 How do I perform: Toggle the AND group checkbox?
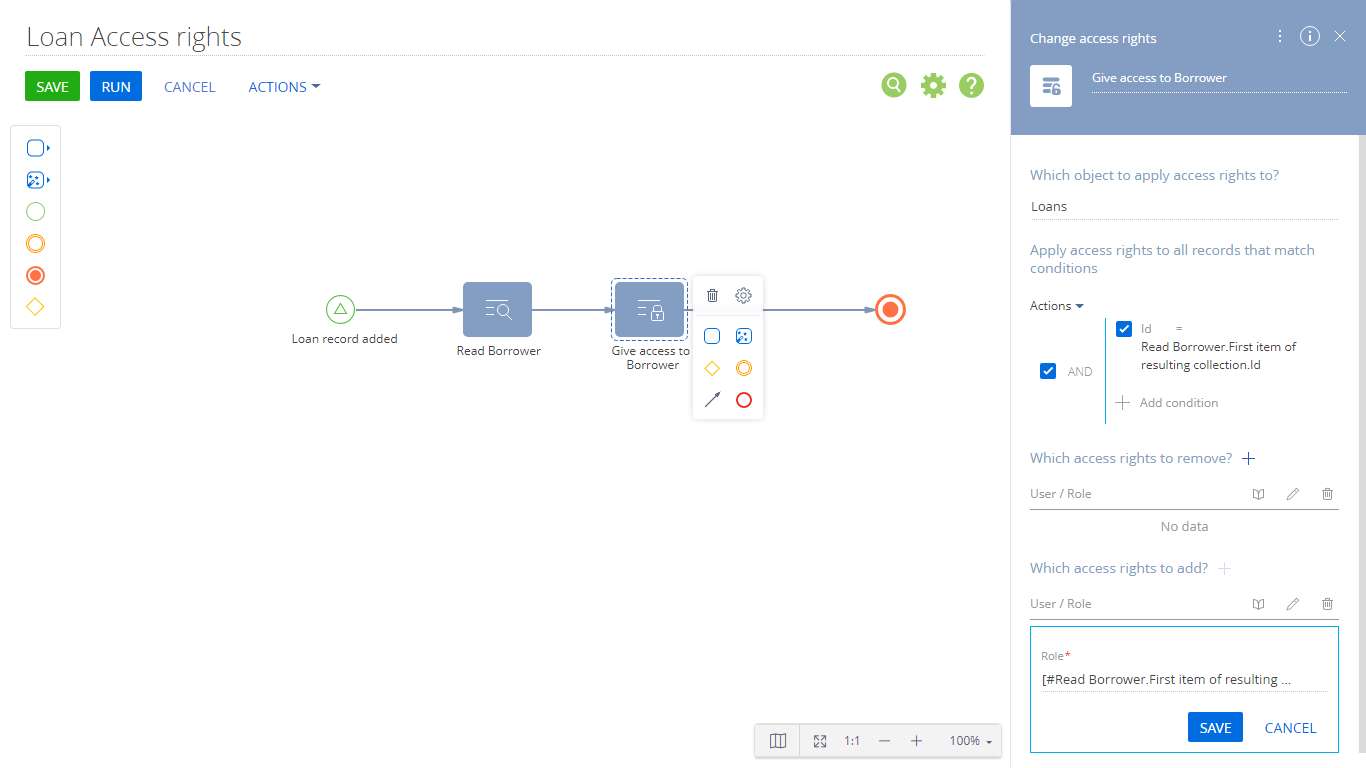(1048, 371)
